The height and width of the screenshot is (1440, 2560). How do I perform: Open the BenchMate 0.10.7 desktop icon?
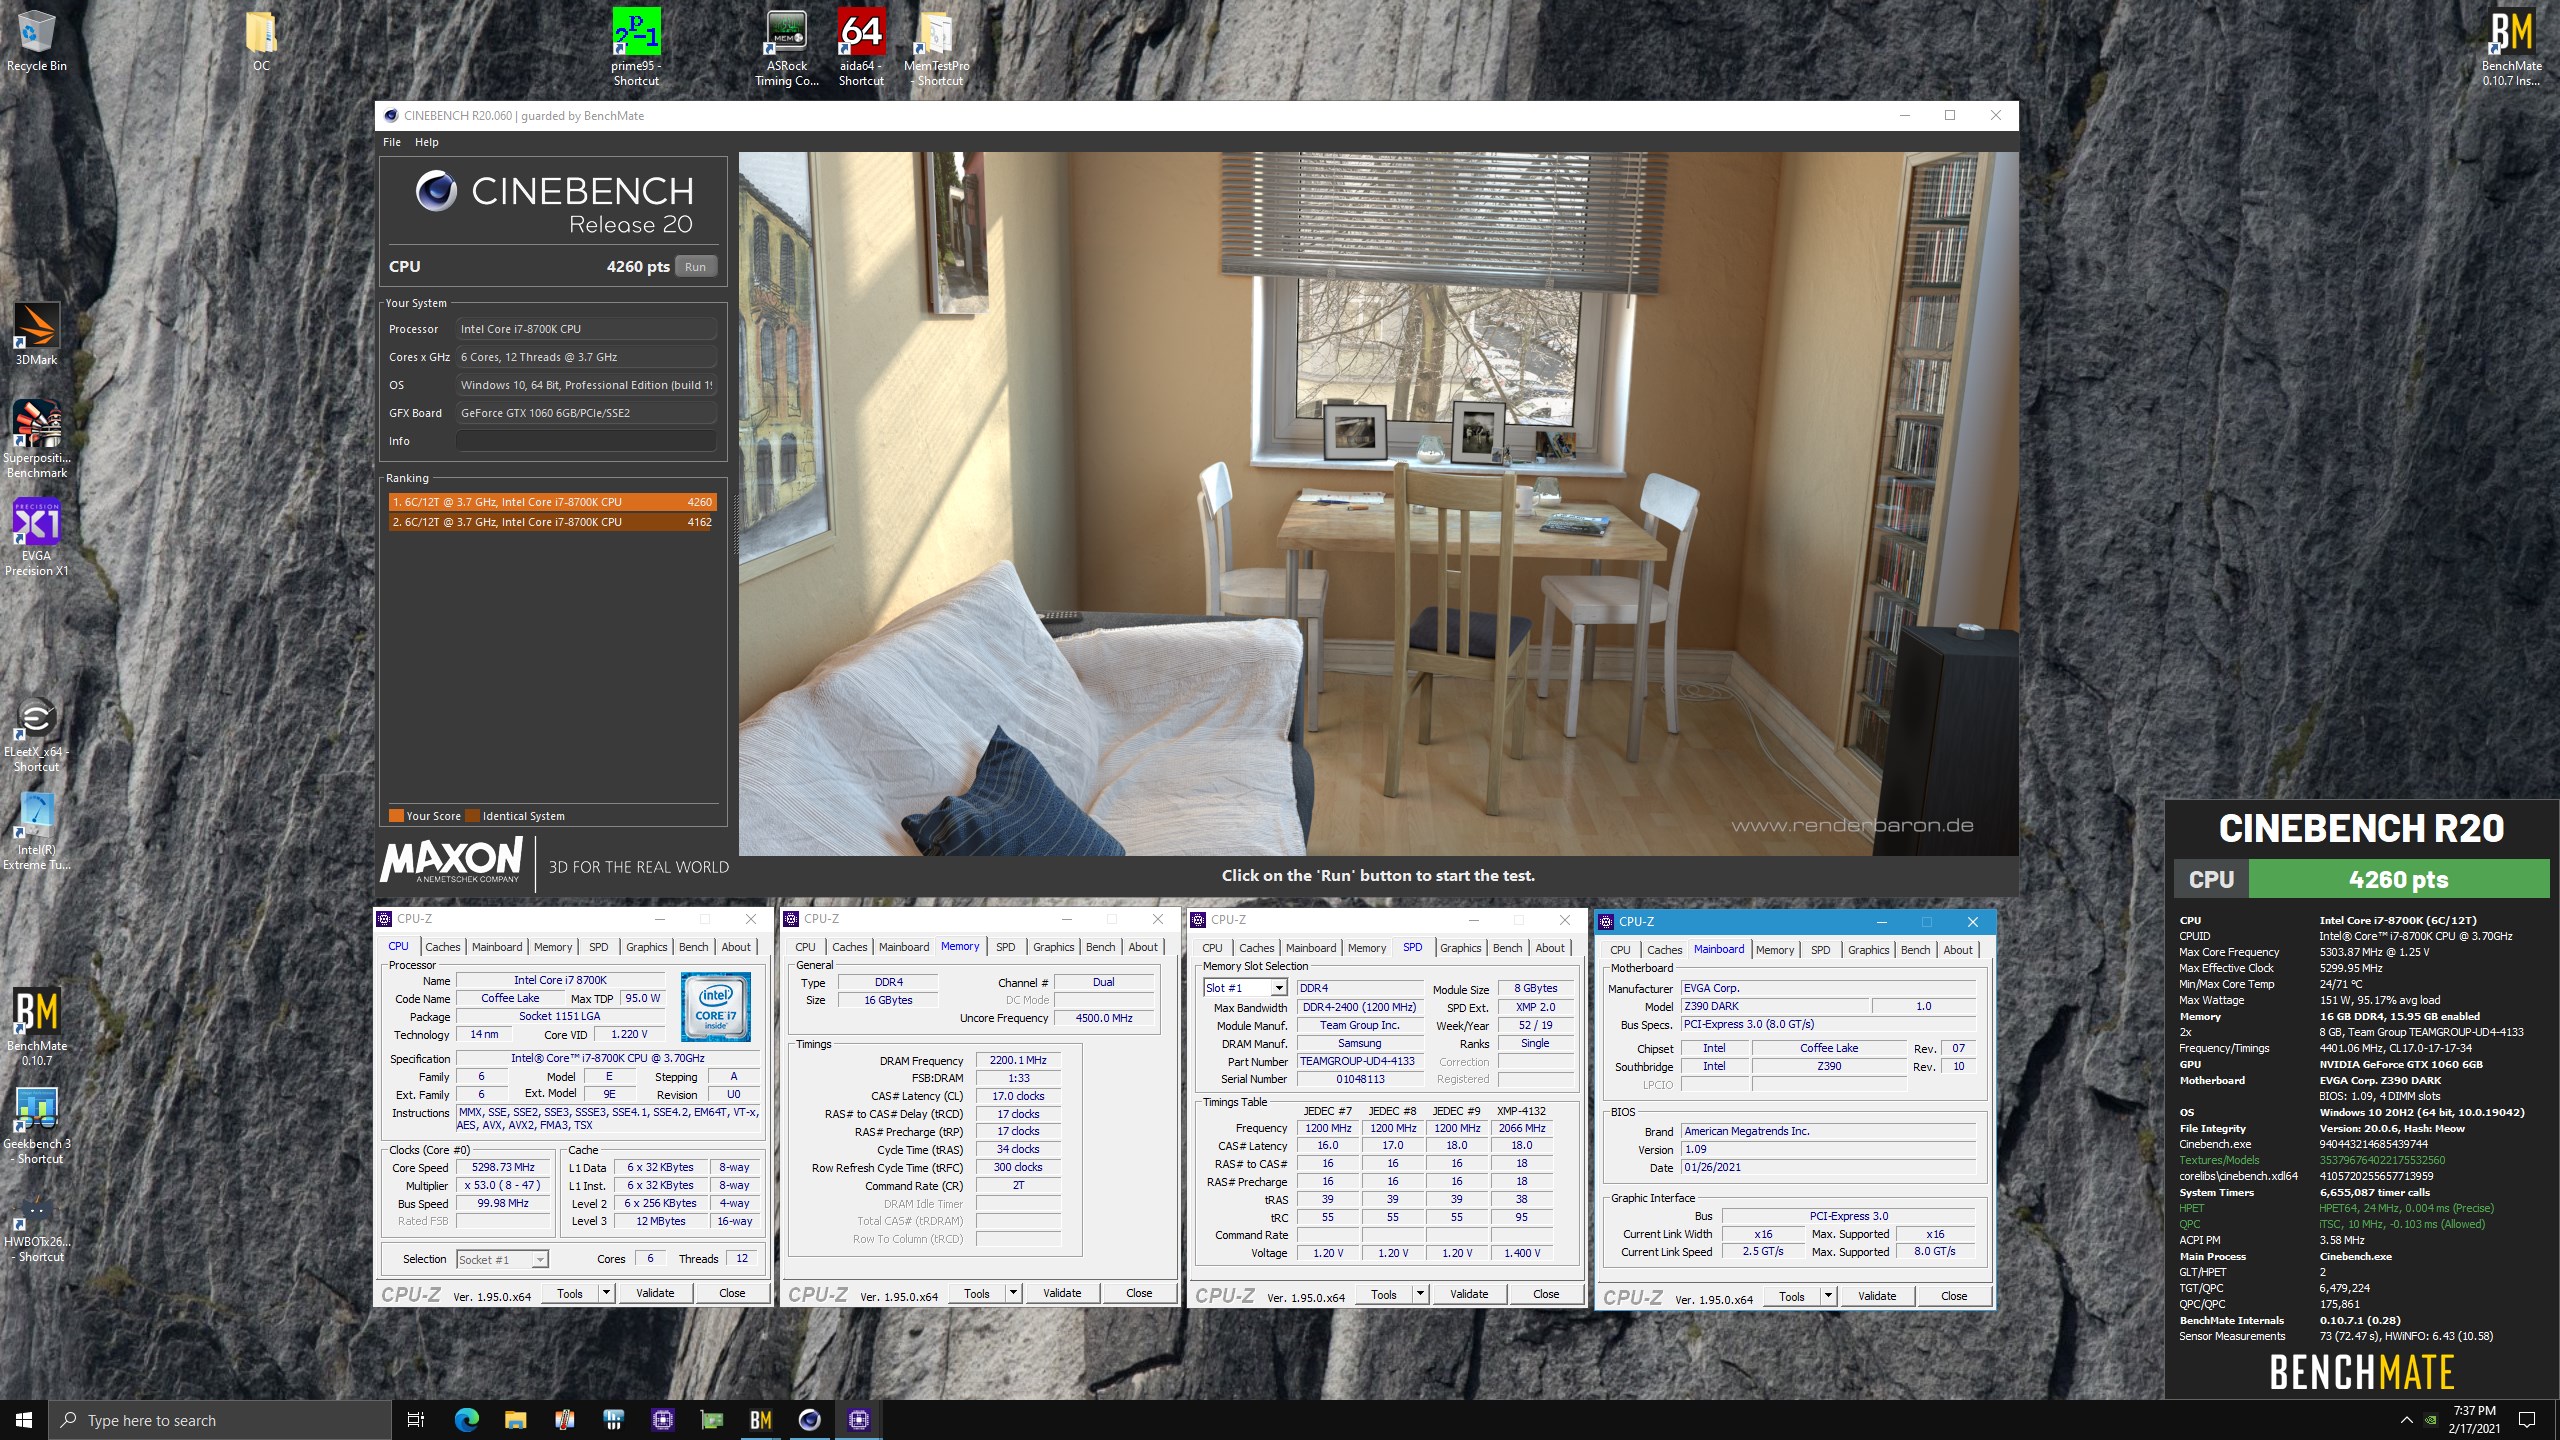36,1028
